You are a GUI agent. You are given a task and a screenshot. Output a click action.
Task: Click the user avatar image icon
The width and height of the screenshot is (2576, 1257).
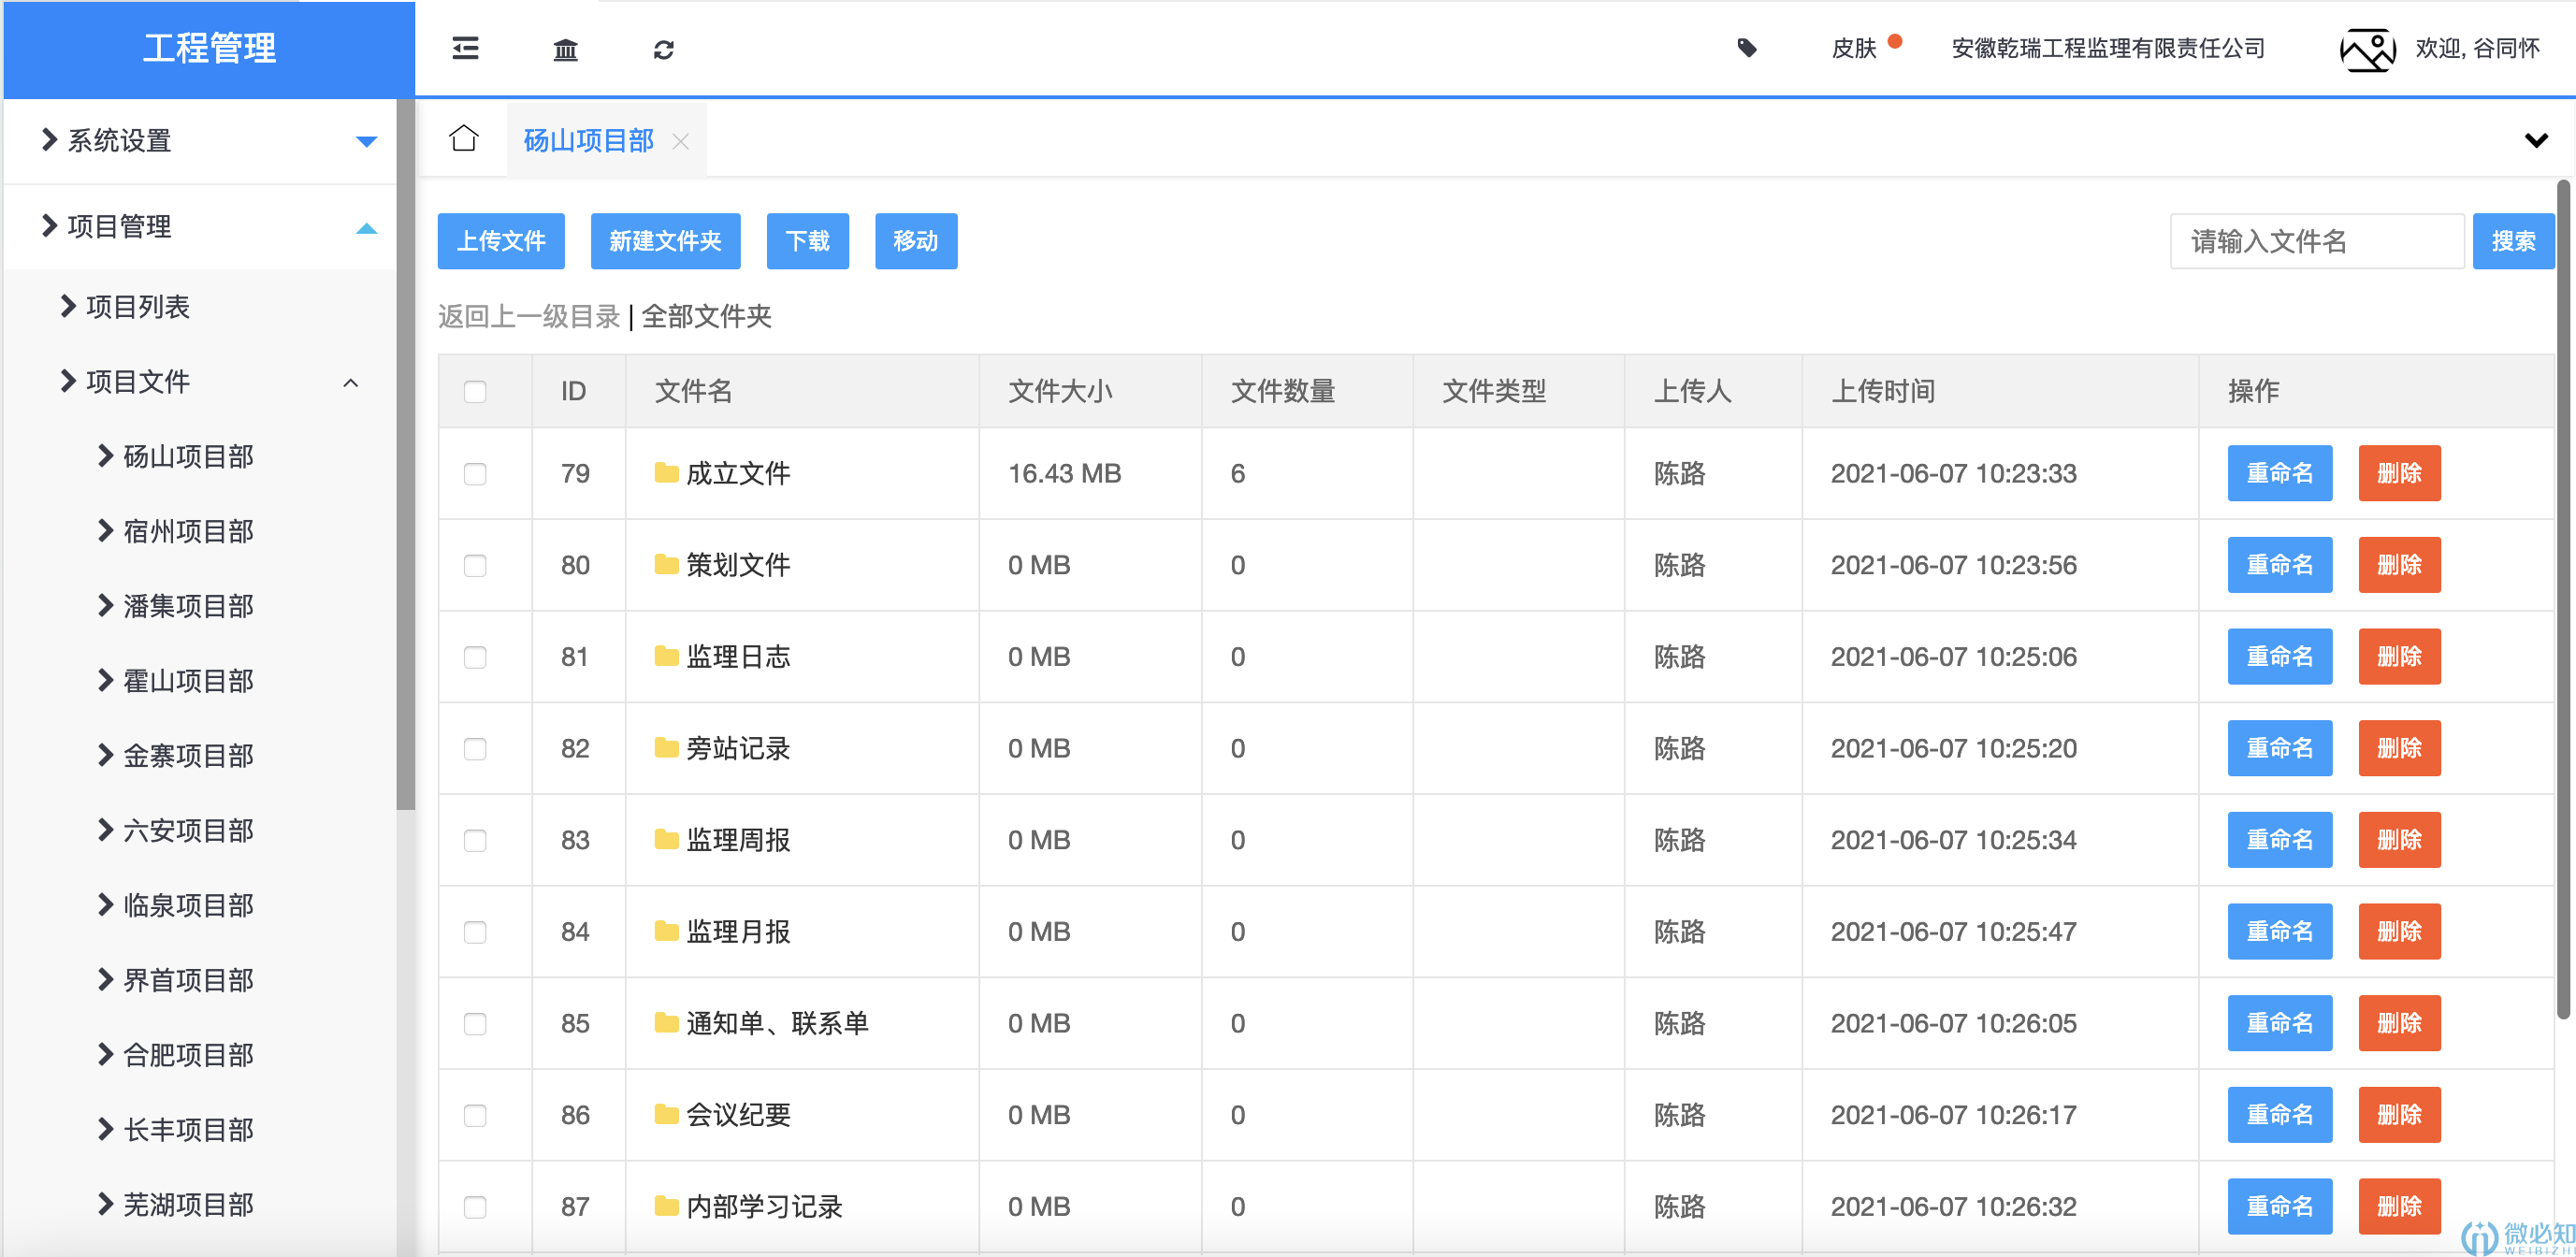coord(2367,49)
